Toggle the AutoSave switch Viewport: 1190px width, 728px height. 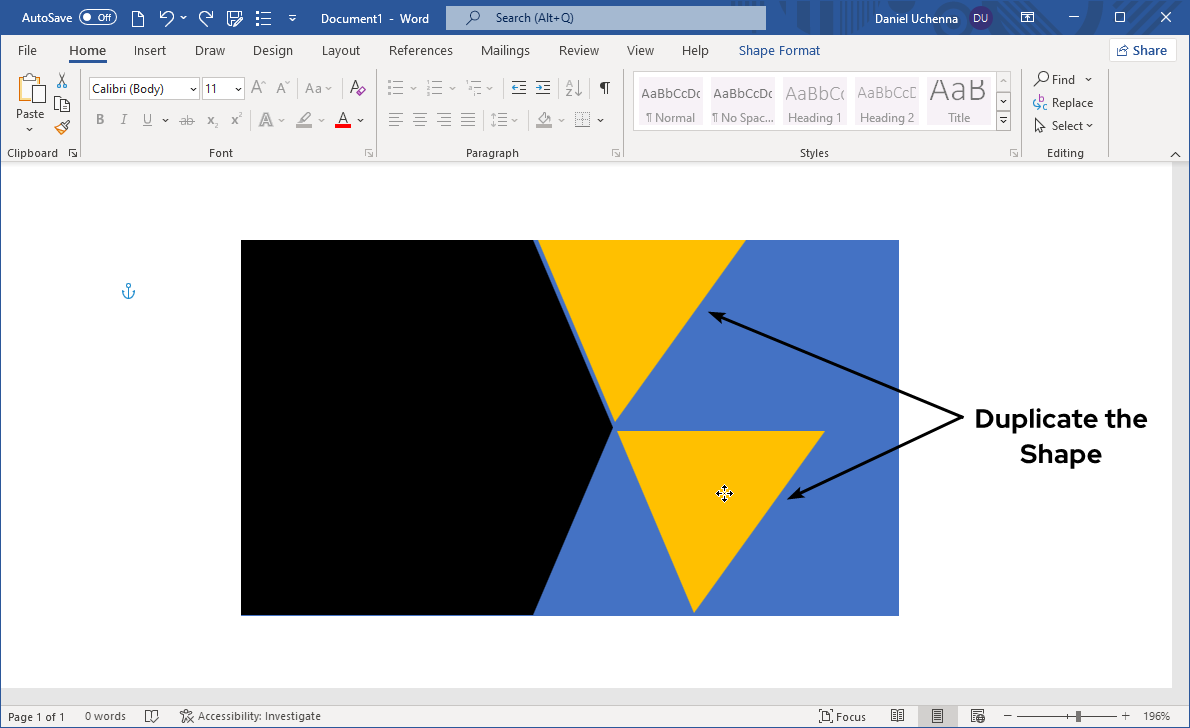[x=97, y=18]
